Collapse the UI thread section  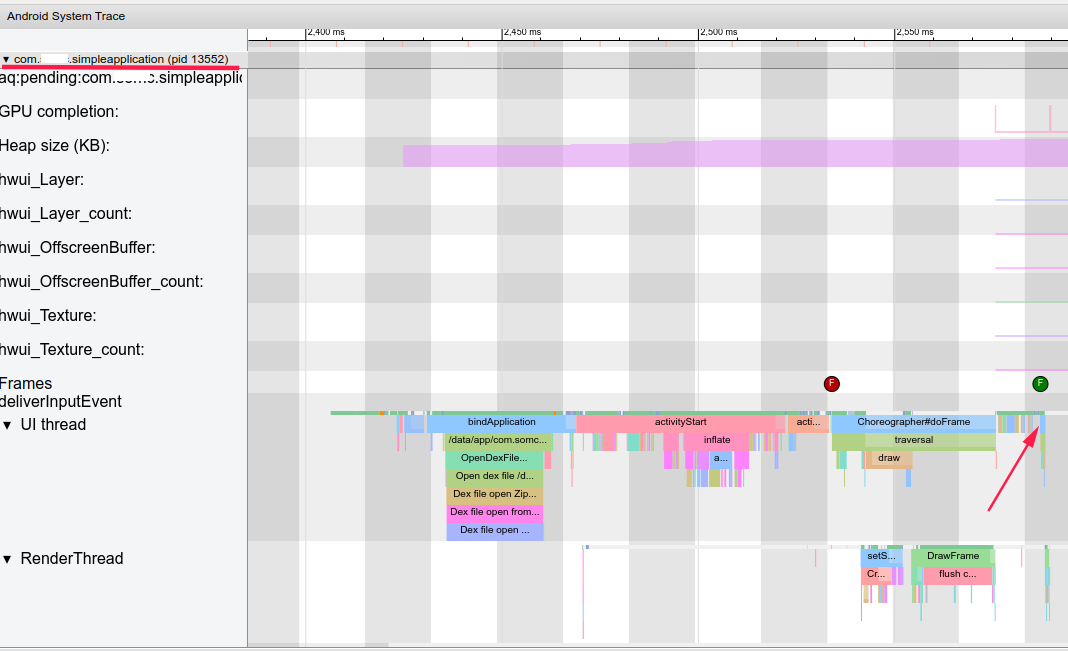(x=7, y=425)
